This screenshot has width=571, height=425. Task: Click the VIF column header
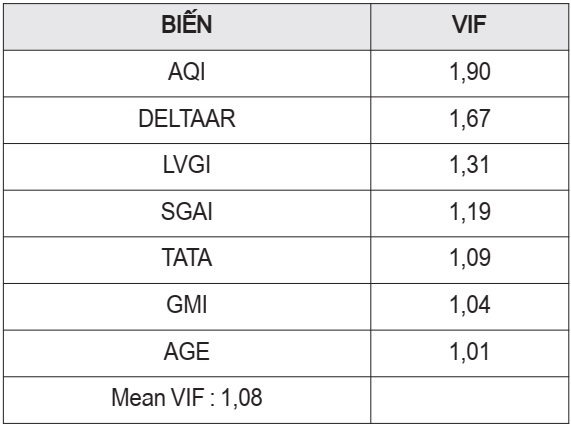point(469,27)
